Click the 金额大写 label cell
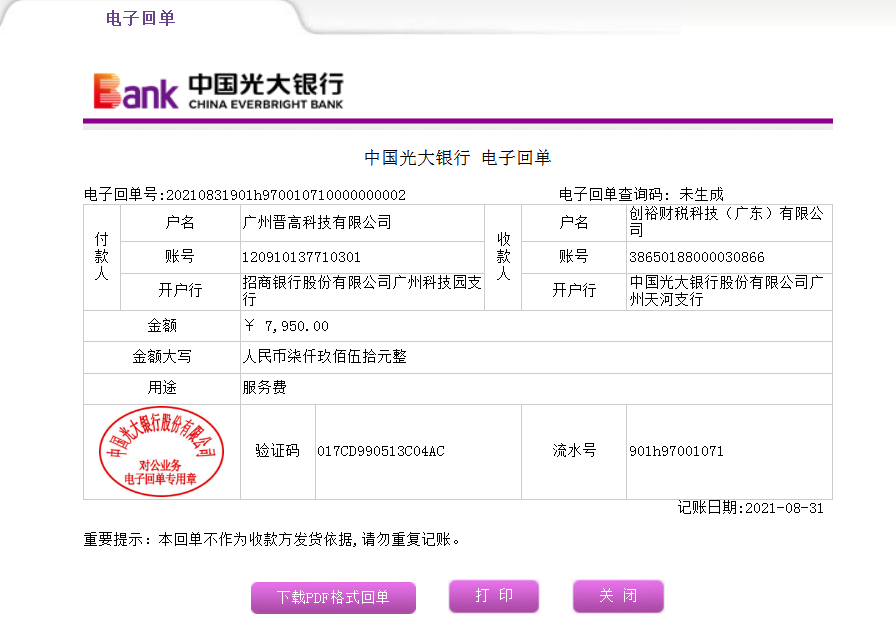896x627 pixels. coord(162,357)
